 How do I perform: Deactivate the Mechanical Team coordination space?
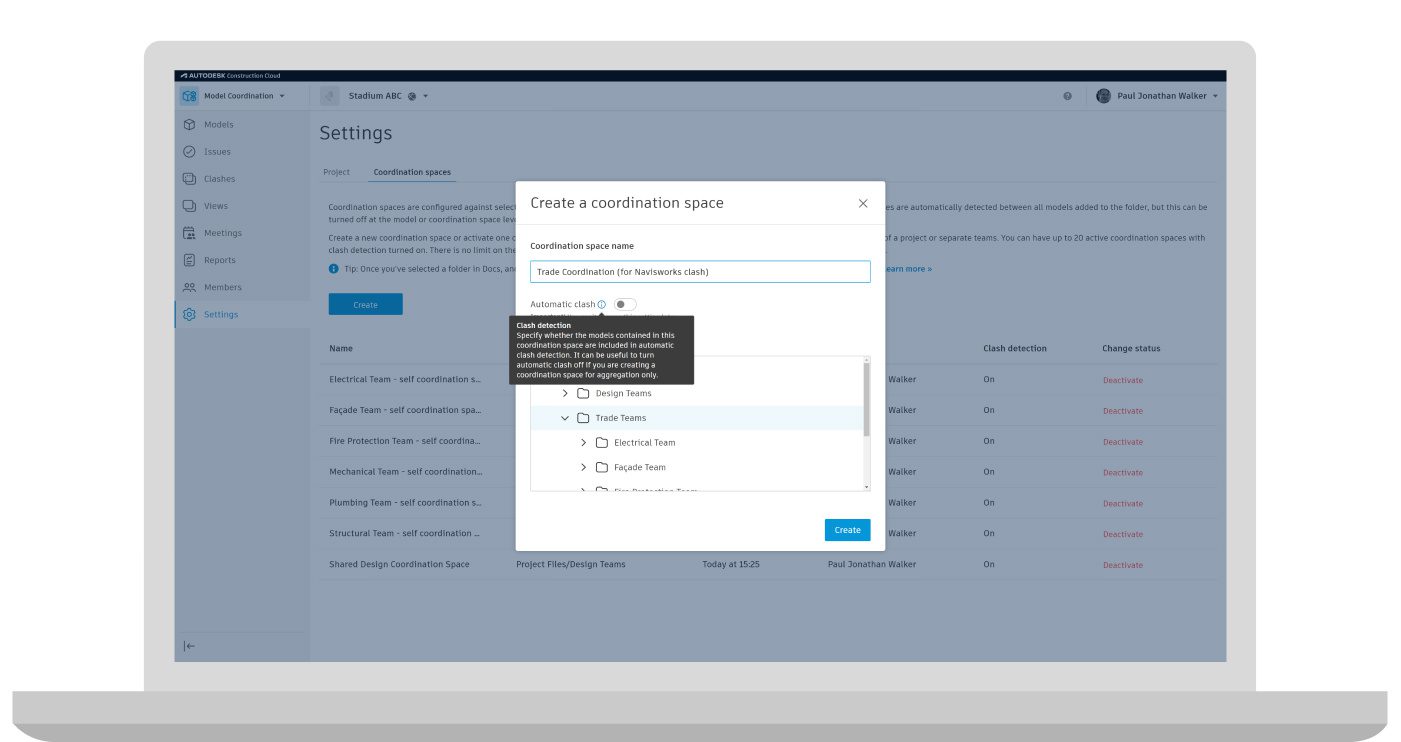[1123, 472]
